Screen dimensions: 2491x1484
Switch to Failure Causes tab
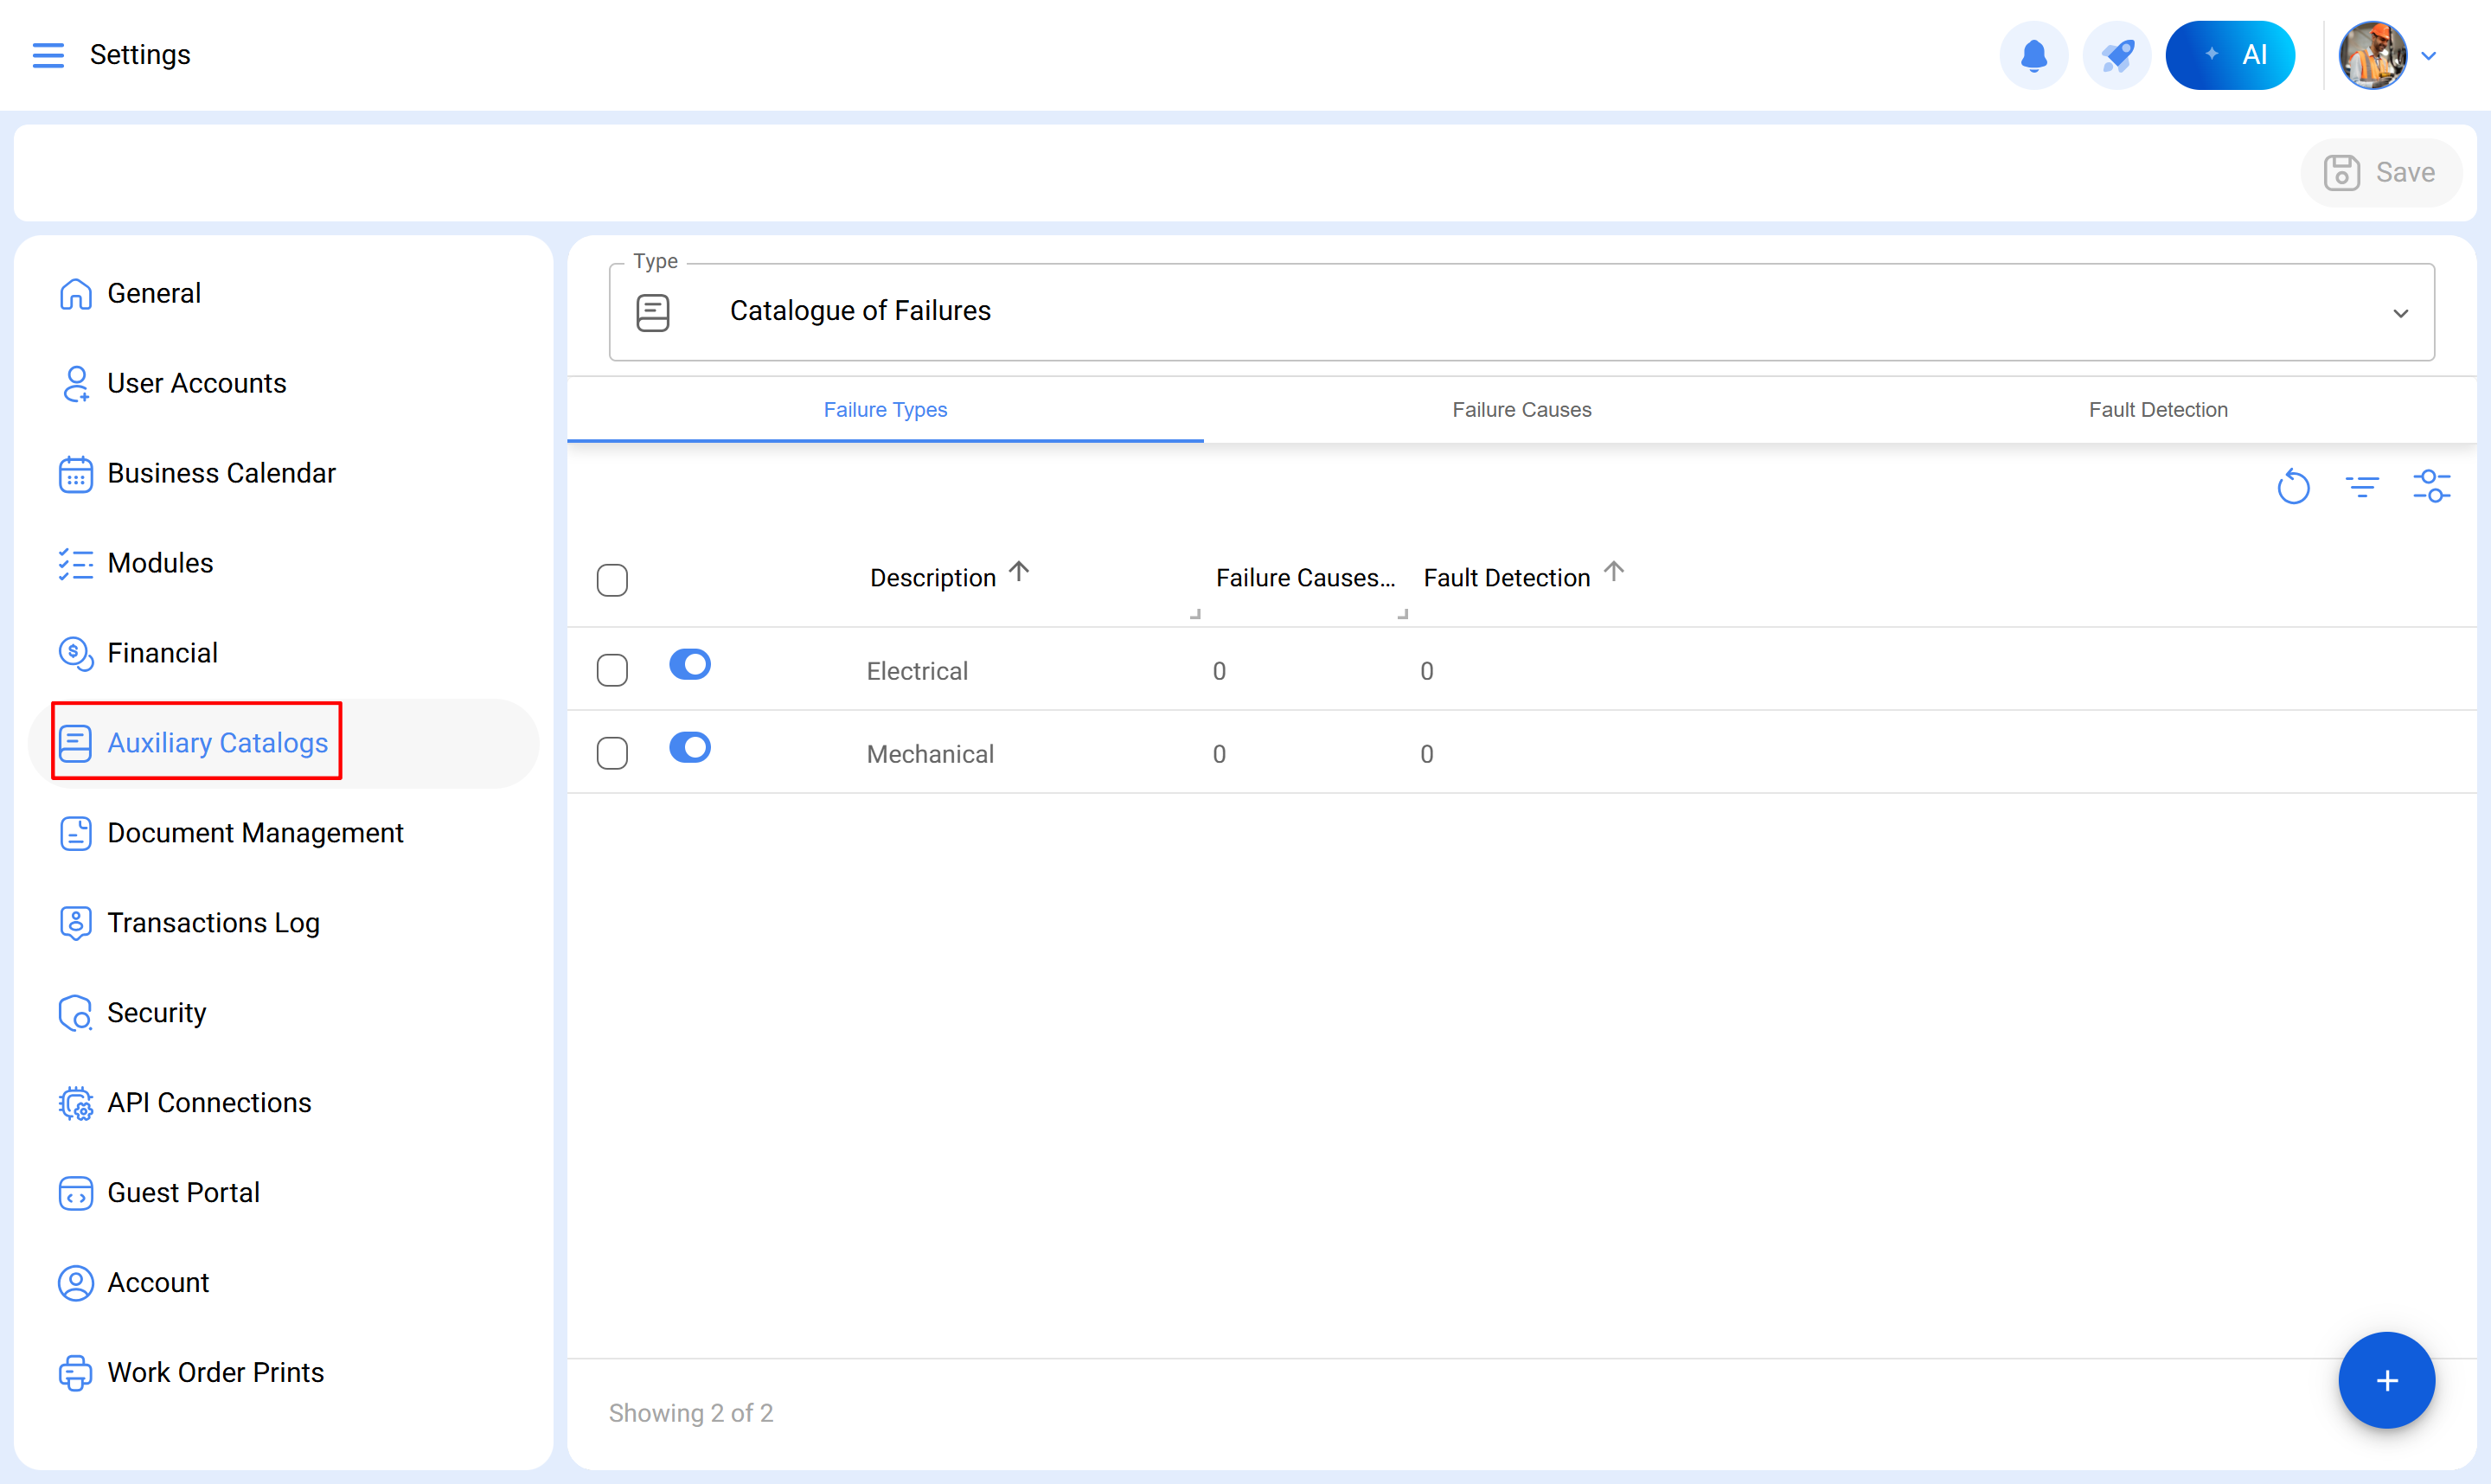(1521, 410)
